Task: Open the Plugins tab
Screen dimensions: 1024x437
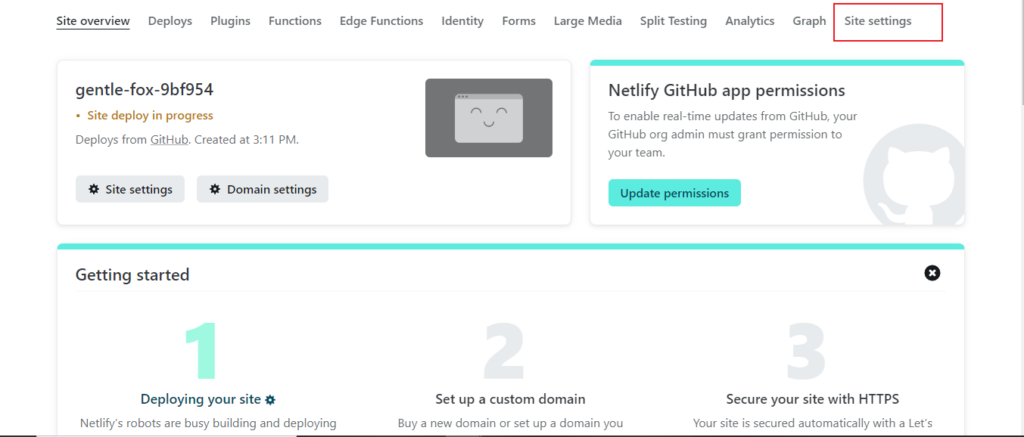Action: pyautogui.click(x=230, y=21)
